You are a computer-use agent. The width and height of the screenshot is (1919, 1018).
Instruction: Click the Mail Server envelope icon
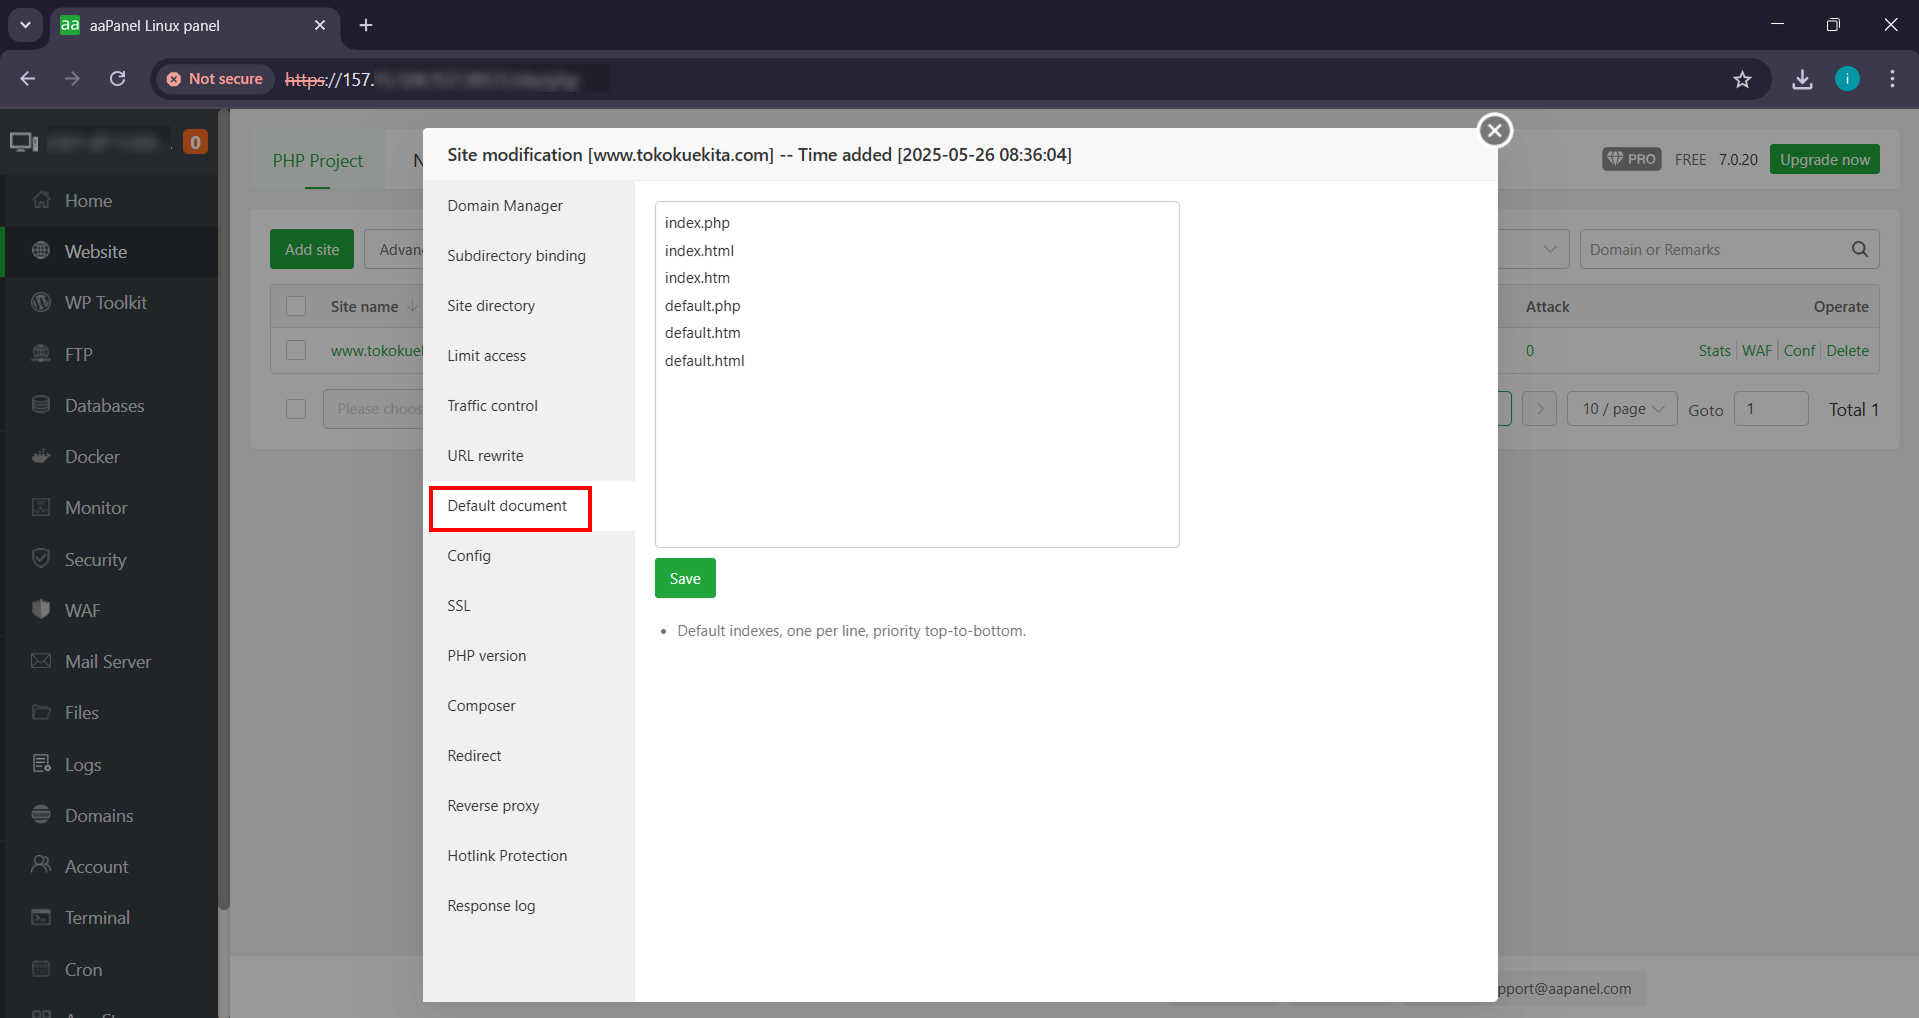point(41,661)
